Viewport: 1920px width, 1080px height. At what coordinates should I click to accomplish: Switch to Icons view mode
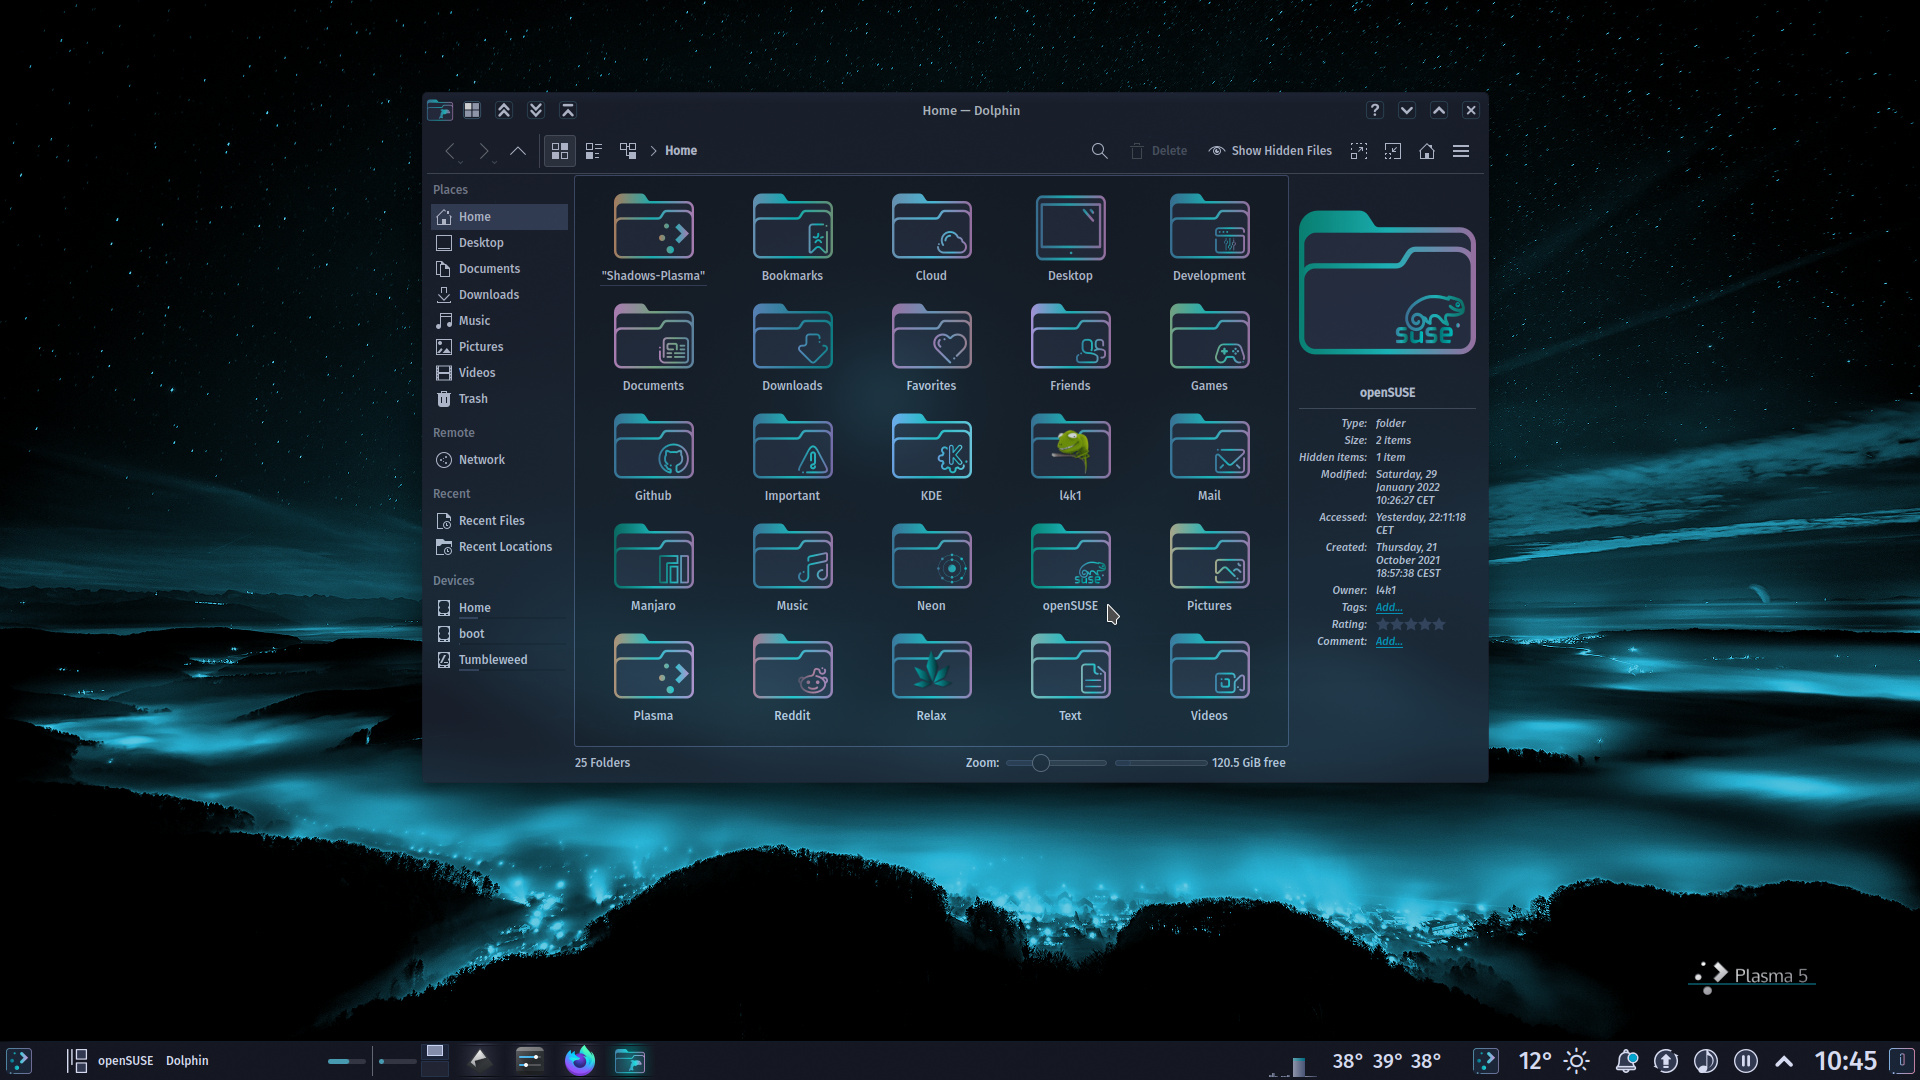[x=560, y=151]
